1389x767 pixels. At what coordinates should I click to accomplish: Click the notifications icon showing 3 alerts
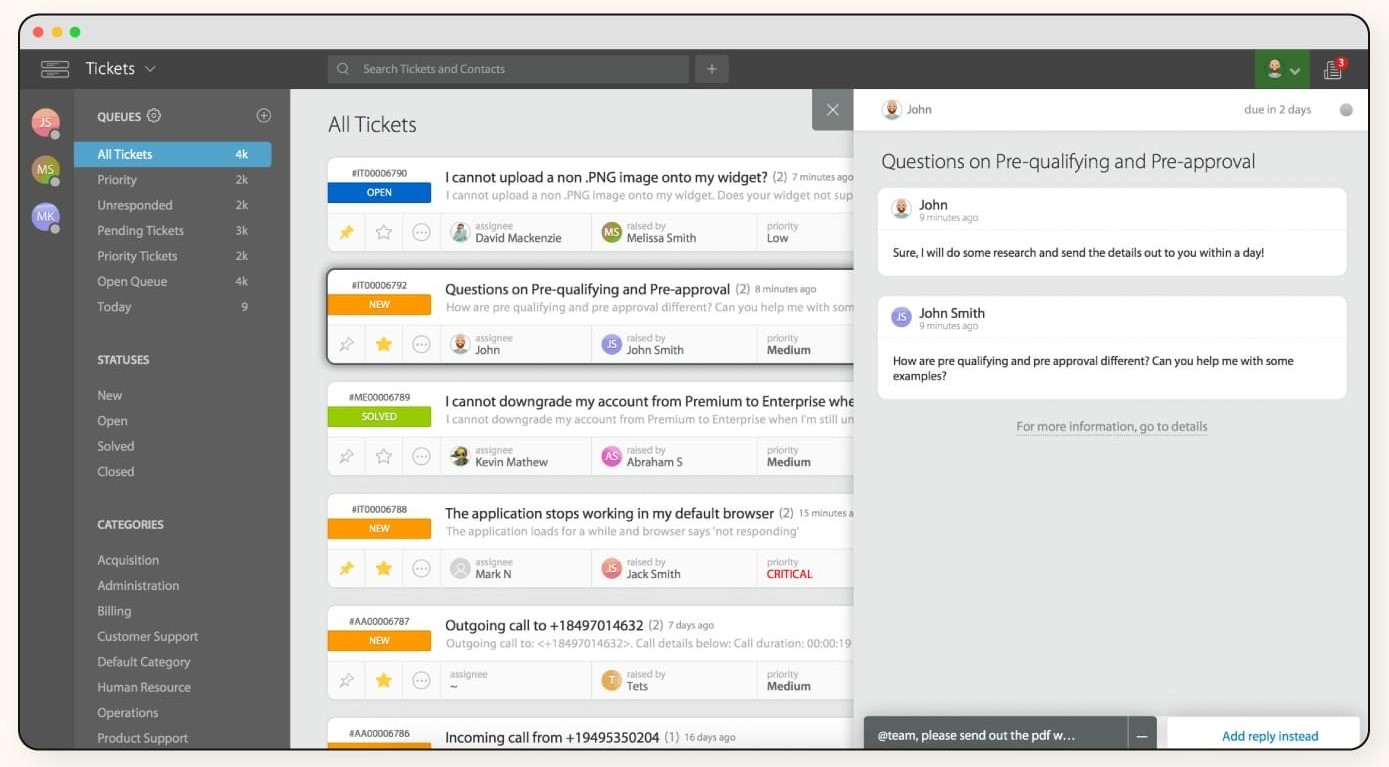click(1333, 68)
